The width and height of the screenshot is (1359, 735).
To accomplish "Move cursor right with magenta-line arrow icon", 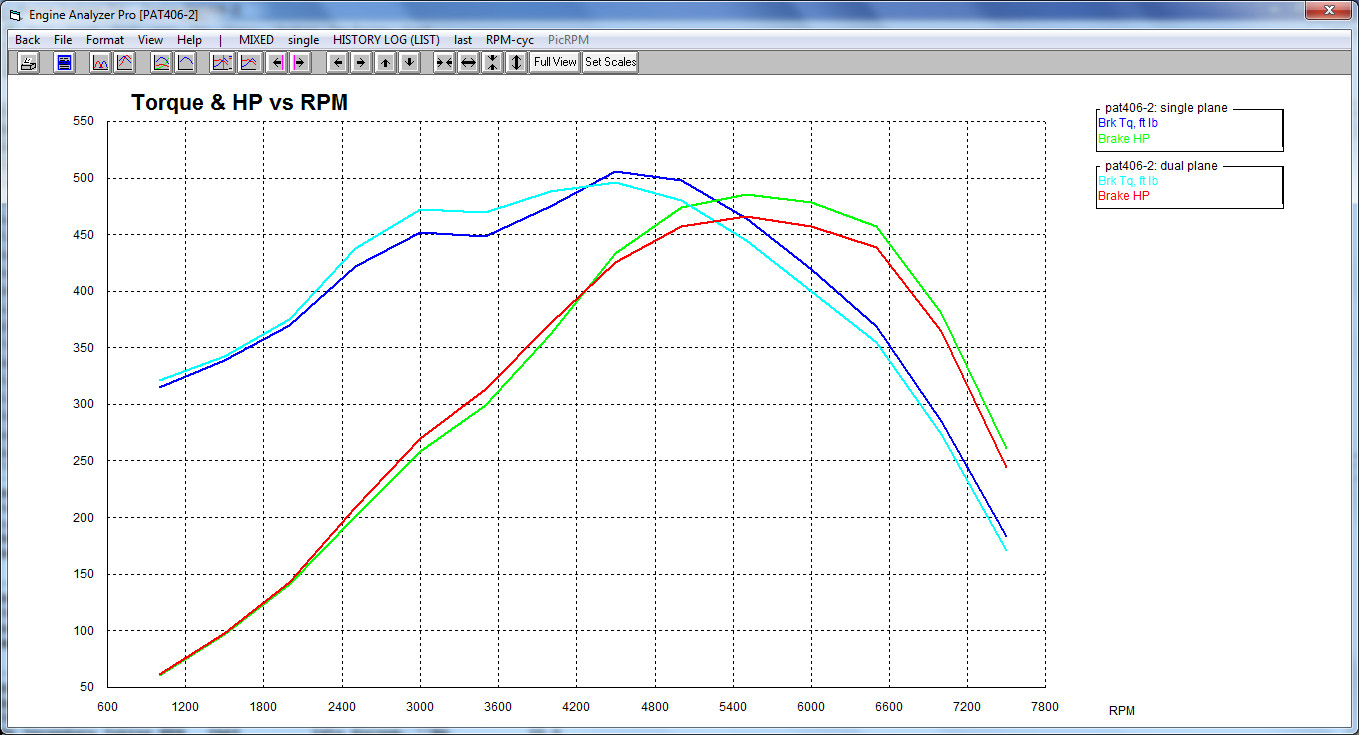I will point(299,62).
